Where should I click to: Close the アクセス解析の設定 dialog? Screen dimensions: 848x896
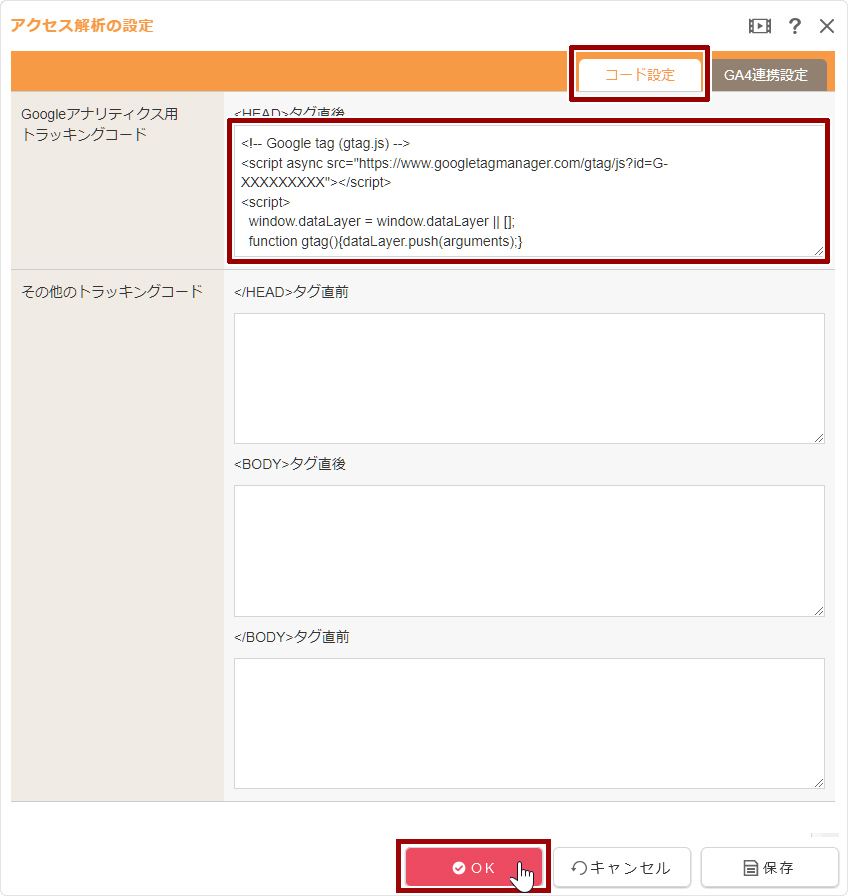tap(826, 26)
